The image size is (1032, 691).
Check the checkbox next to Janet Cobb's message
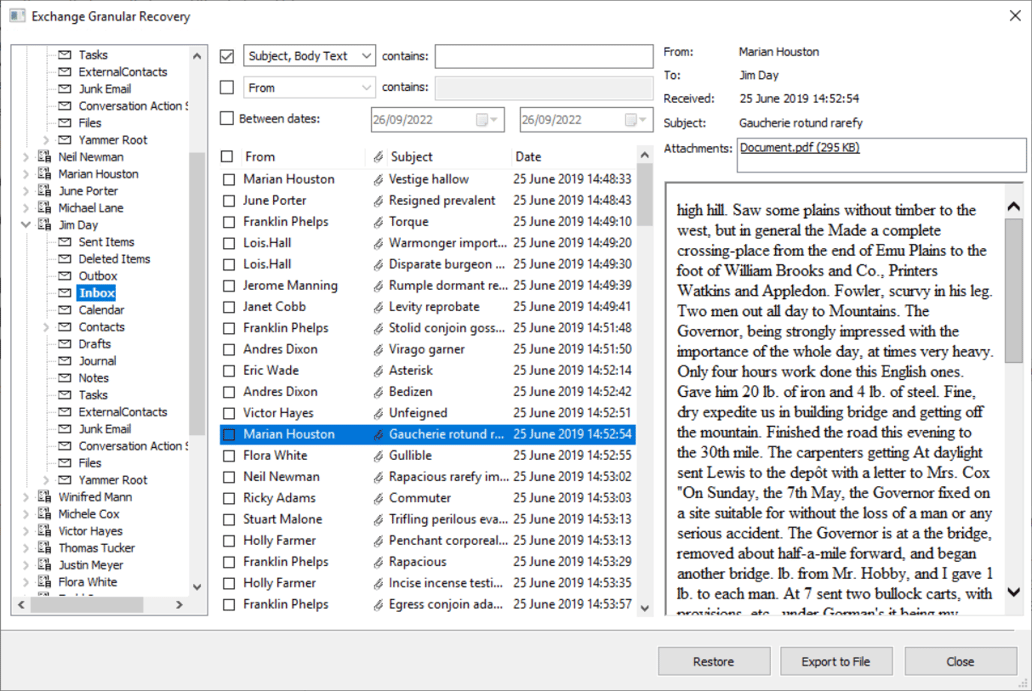[230, 306]
